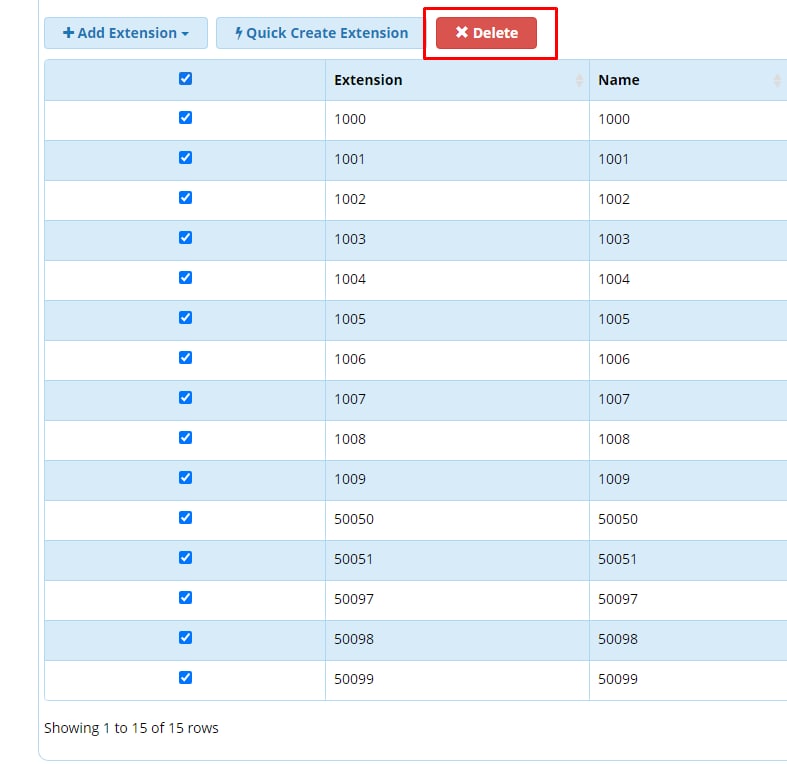Click the Extension column sort arrows icon
This screenshot has height=764, width=787.
tap(579, 80)
